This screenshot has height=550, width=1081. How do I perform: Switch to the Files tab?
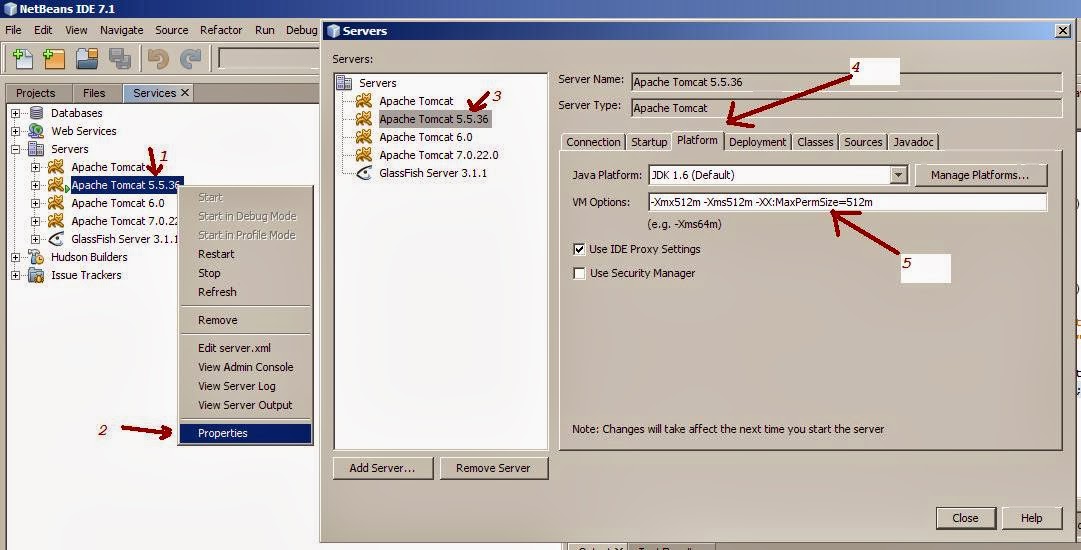(x=94, y=93)
